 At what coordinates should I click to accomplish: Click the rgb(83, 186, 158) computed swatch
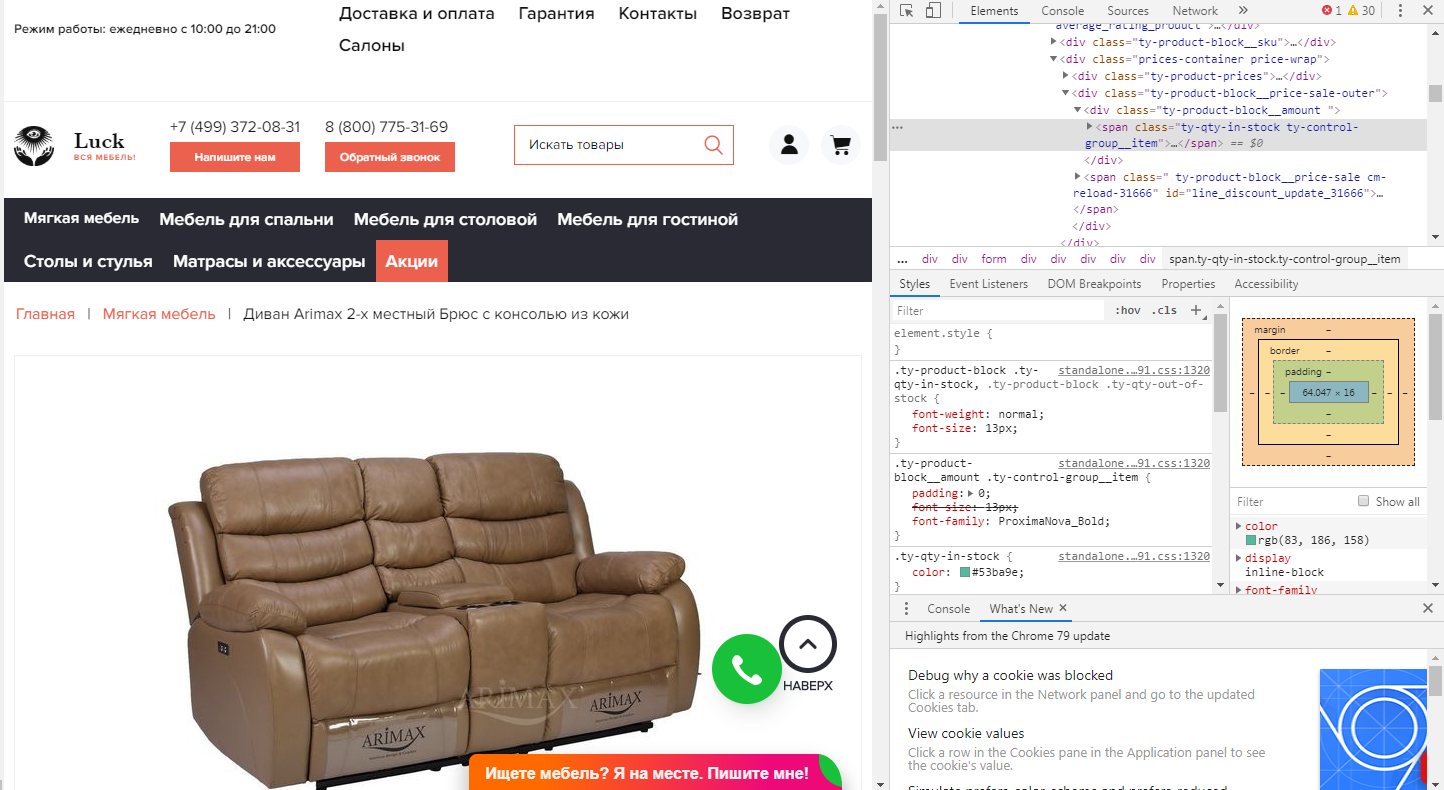tap(1251, 540)
